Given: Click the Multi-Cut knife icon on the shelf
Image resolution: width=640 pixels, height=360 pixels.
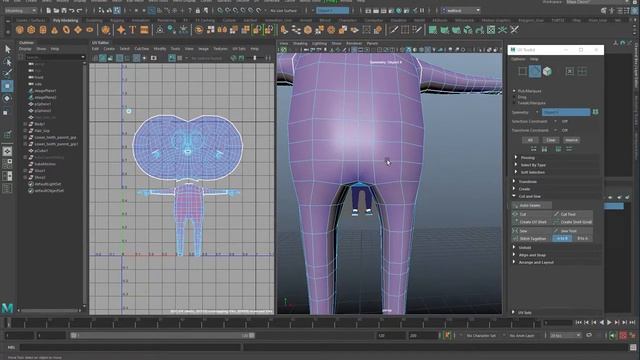Looking at the screenshot, I should coord(394,30).
